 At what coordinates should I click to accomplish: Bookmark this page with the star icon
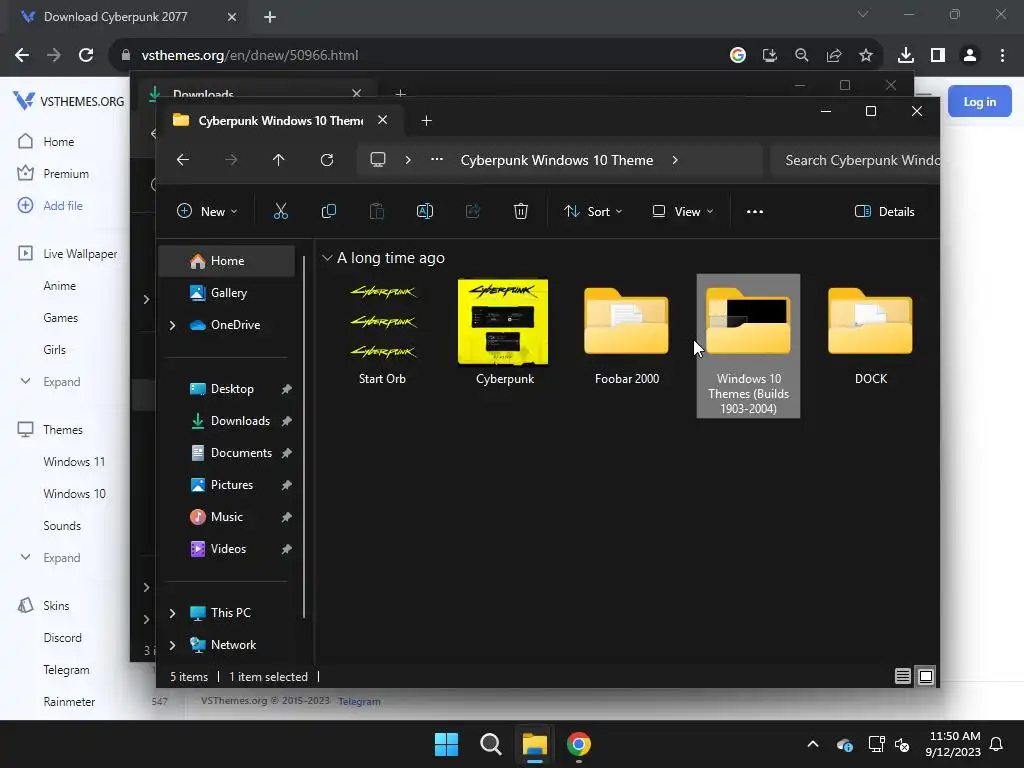pos(865,55)
